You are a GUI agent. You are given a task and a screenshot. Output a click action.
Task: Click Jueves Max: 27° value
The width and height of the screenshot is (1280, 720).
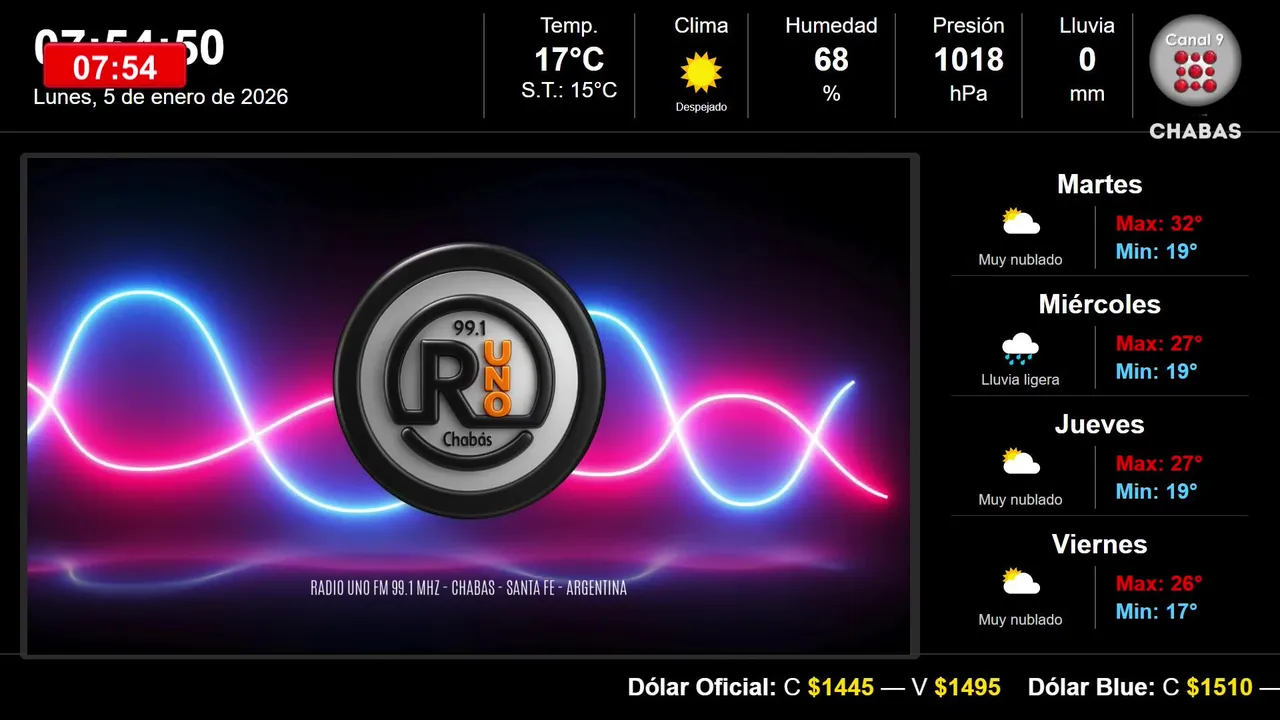1159,463
